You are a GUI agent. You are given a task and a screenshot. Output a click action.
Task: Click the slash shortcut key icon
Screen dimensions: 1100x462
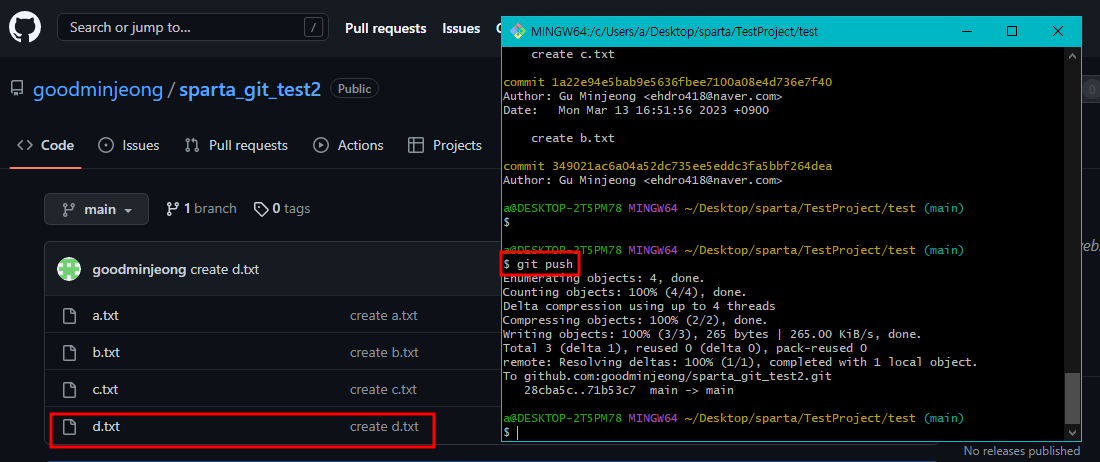coord(313,28)
